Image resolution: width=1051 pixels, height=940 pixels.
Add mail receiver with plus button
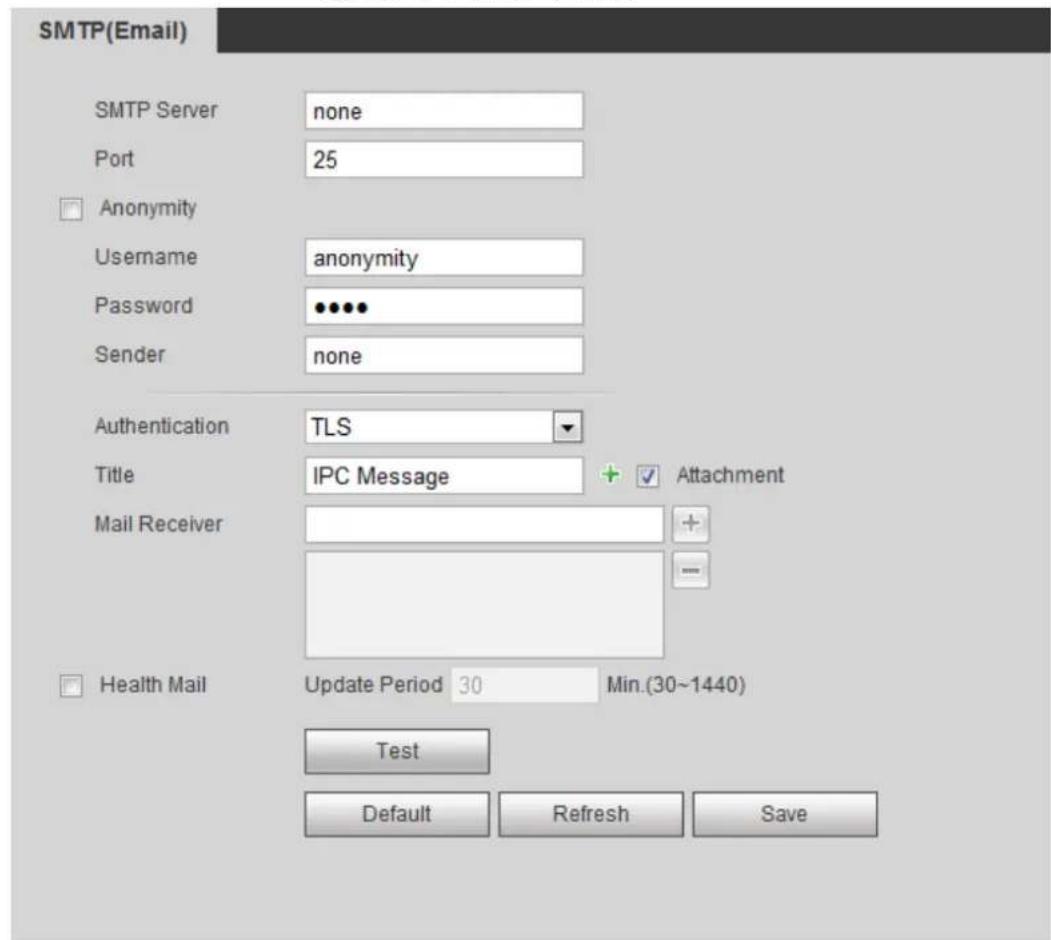click(x=690, y=524)
